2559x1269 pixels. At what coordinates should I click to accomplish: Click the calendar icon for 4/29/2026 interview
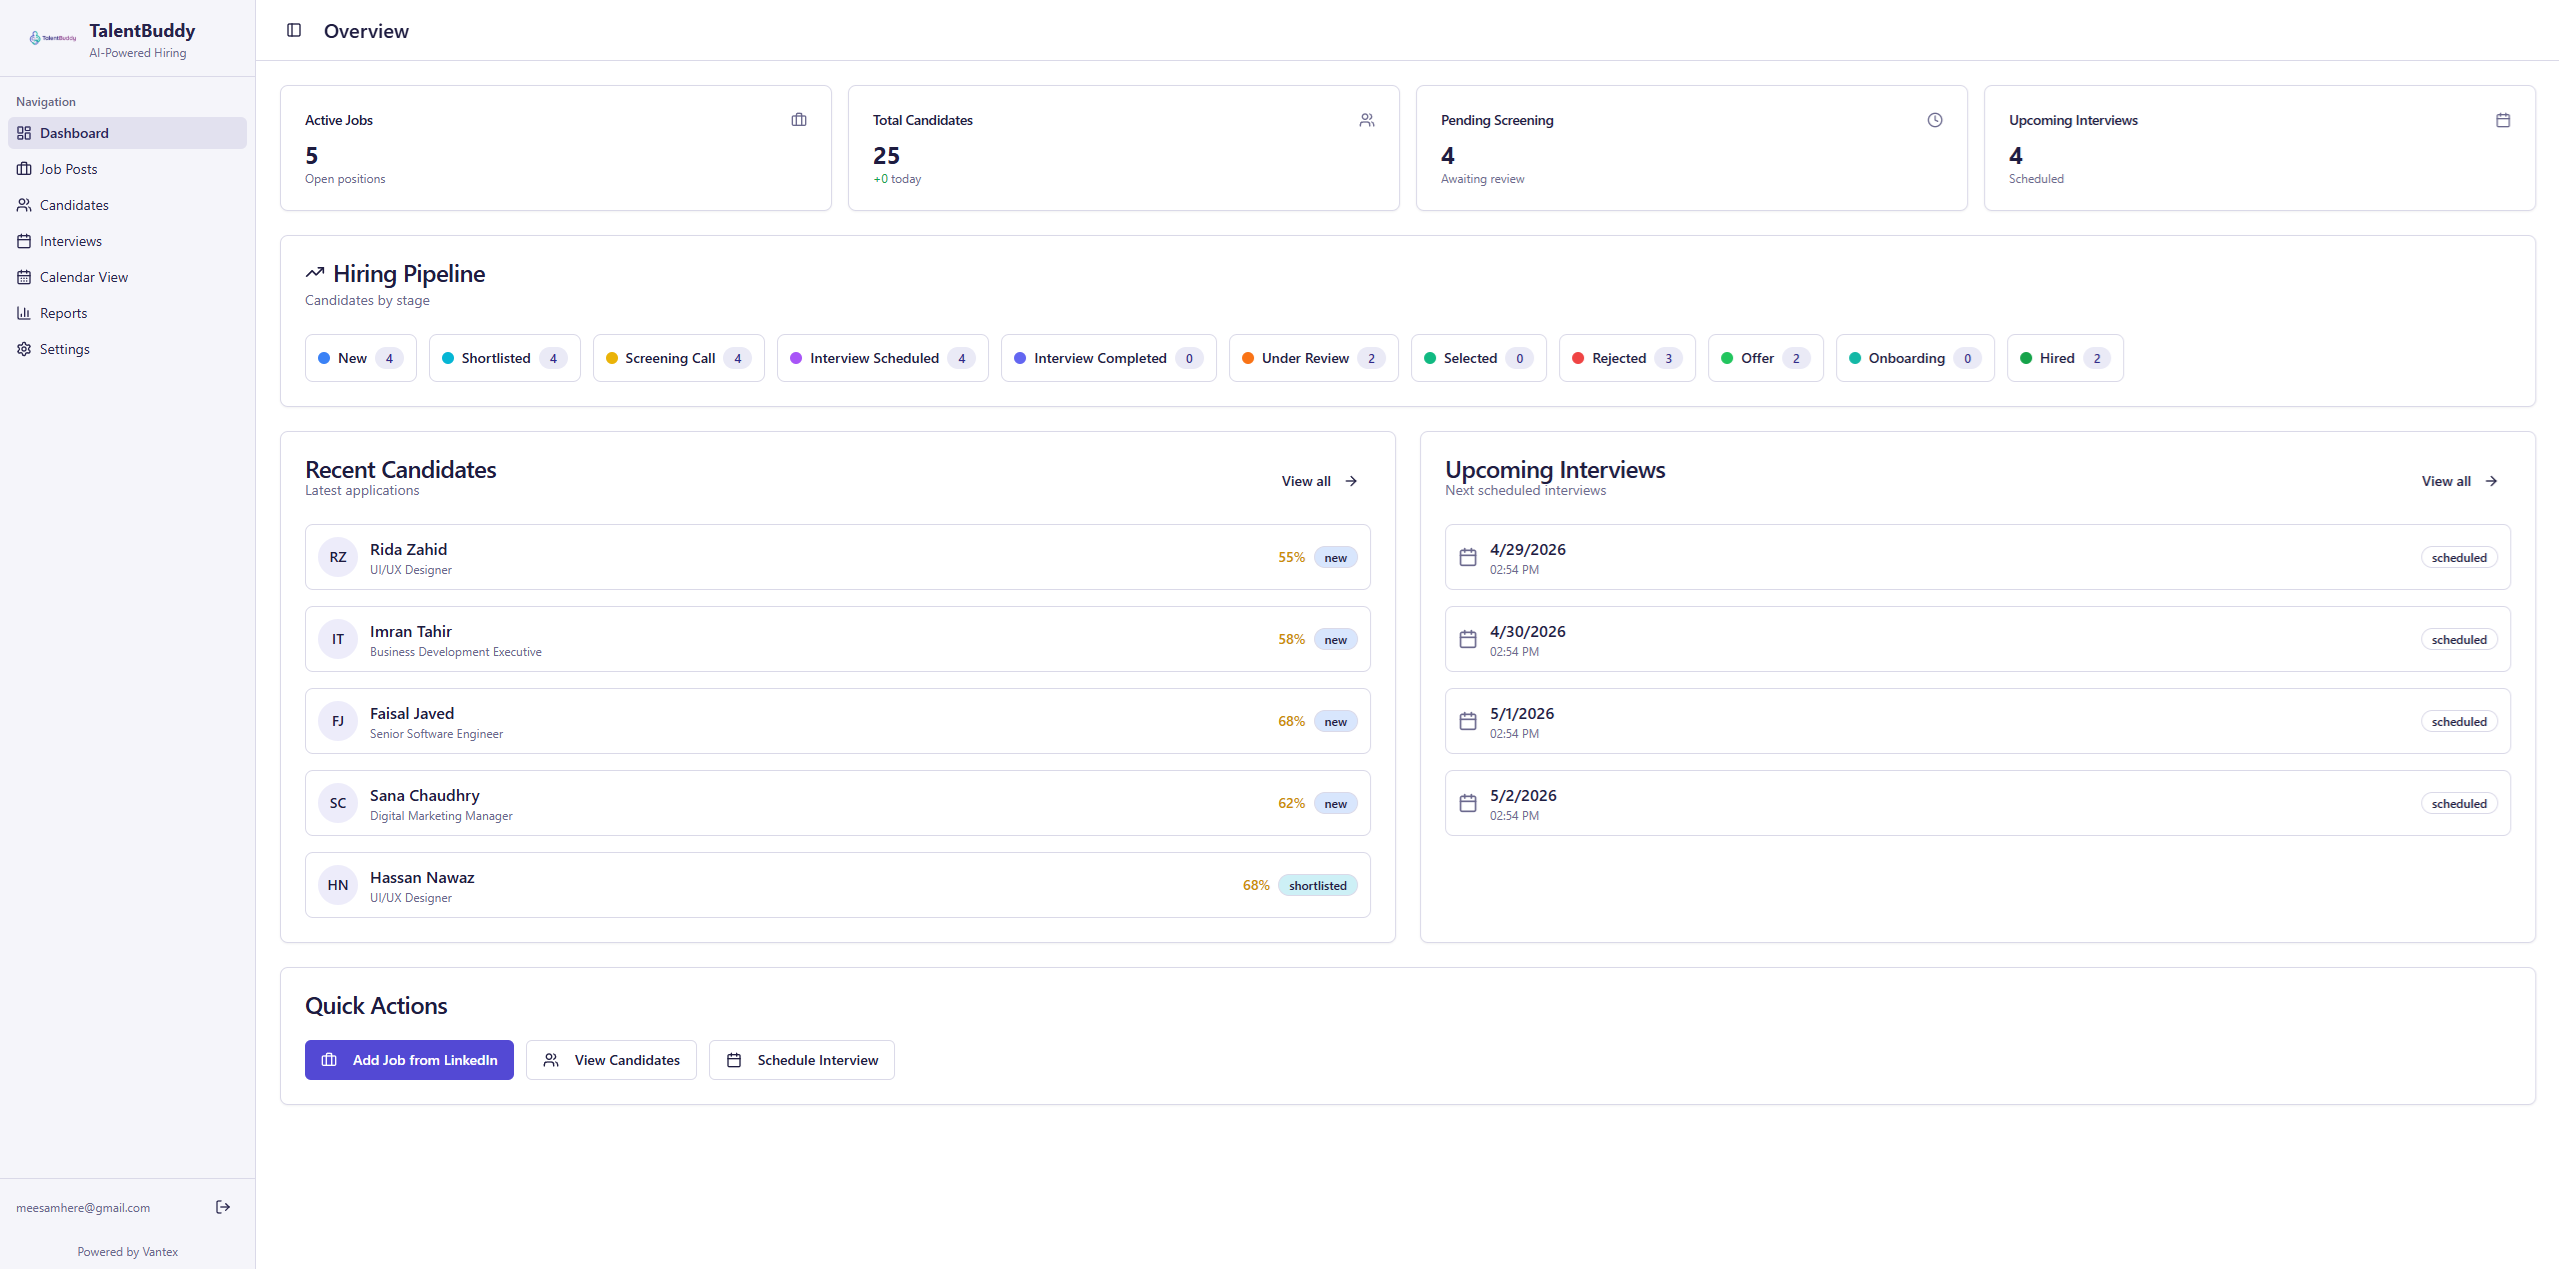1468,557
